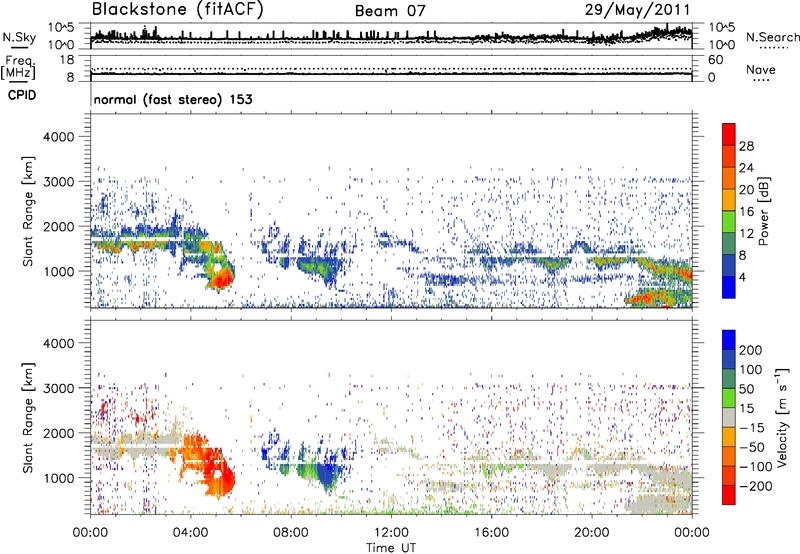The image size is (800, 554).
Task: Click the gray band of velocity colorbar
Action: tap(729, 417)
